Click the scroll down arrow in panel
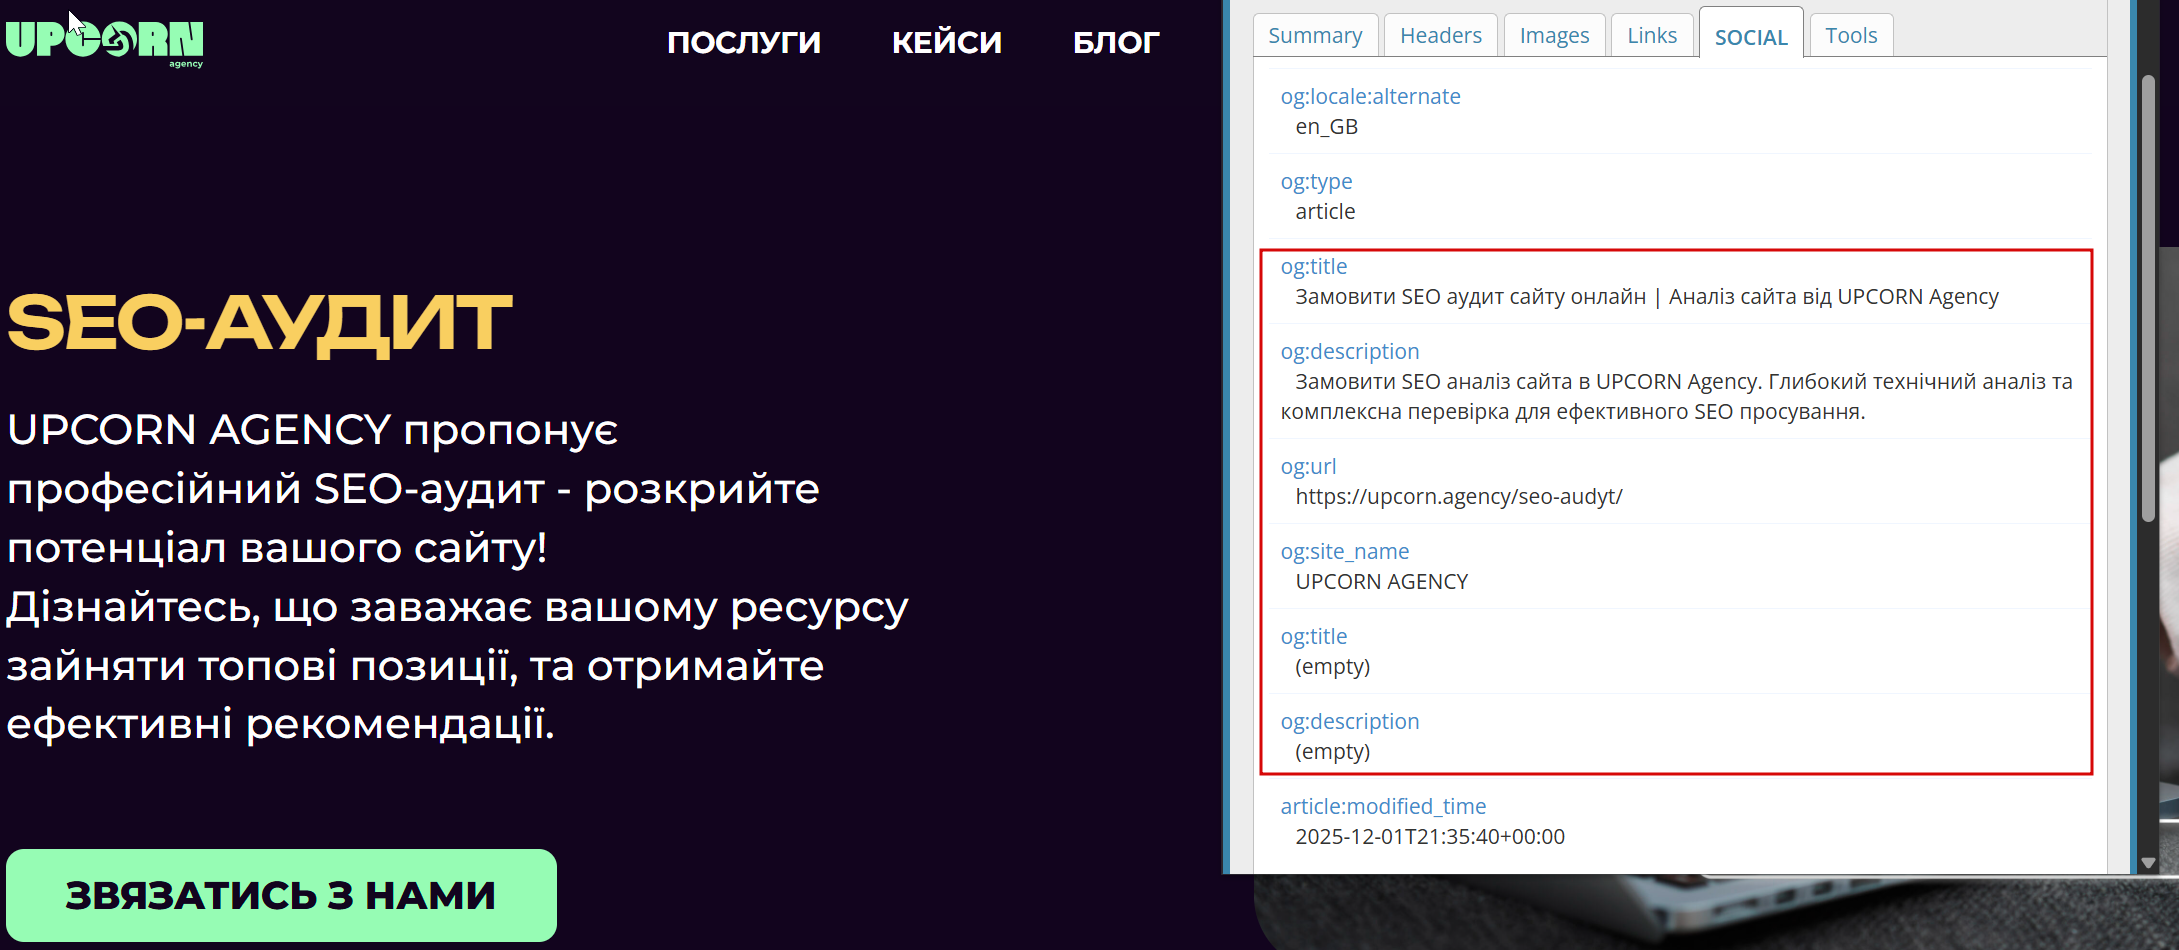 (2148, 863)
